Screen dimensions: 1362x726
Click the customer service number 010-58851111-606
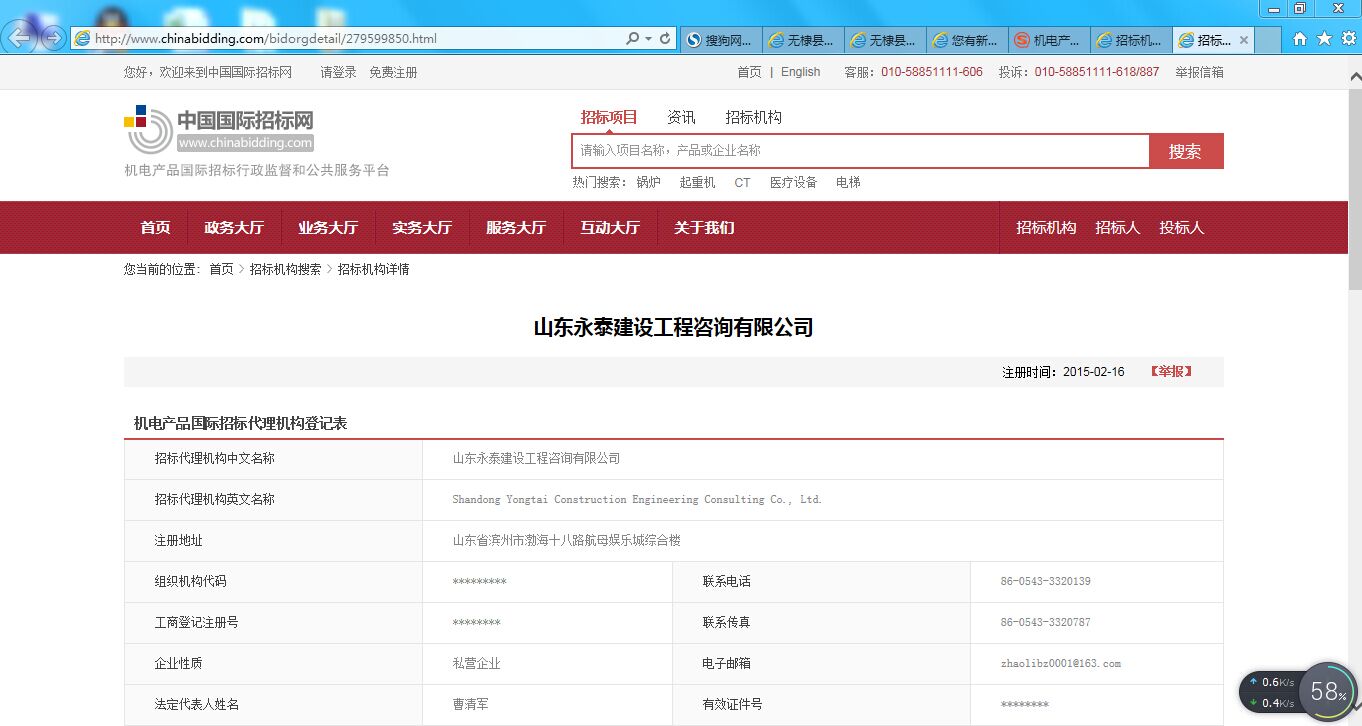coord(932,72)
